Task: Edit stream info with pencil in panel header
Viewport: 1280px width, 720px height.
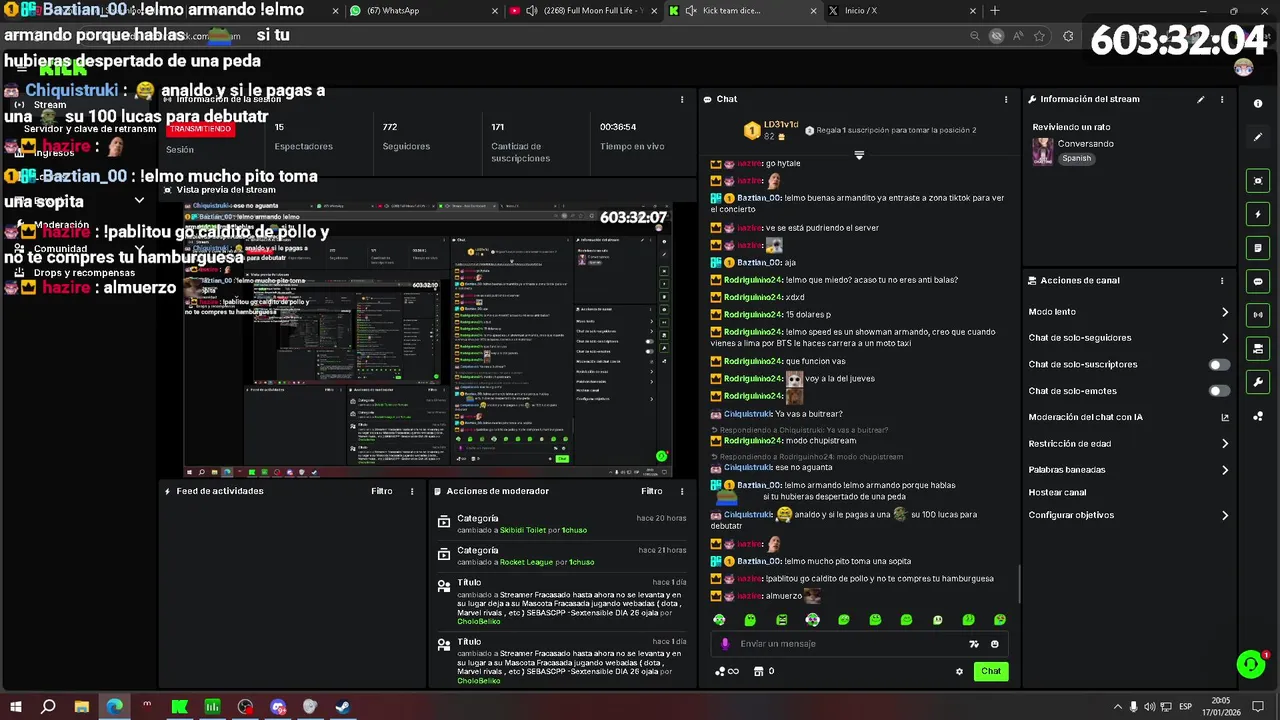Action: point(1201,99)
